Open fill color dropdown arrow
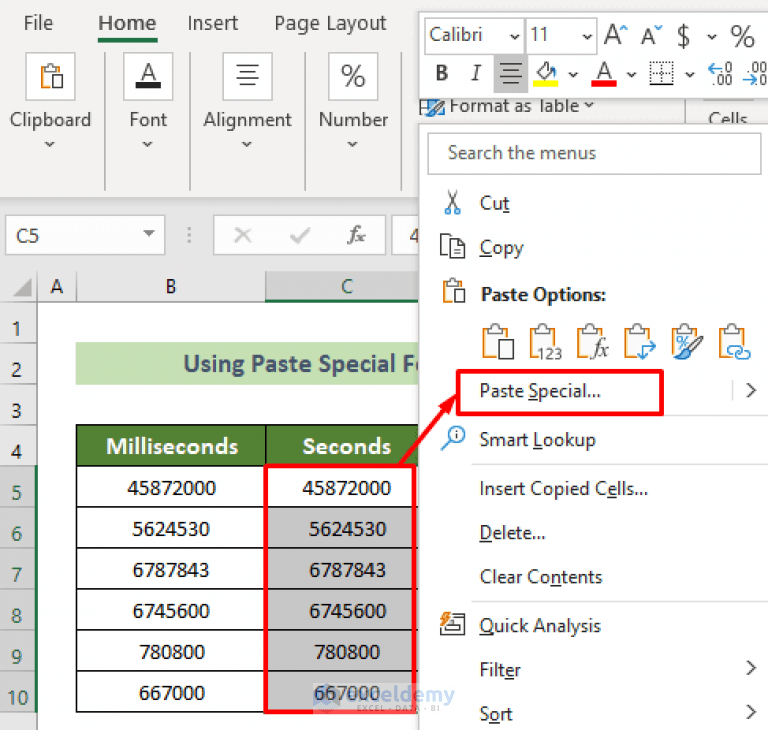This screenshot has height=730, width=768. pyautogui.click(x=573, y=74)
